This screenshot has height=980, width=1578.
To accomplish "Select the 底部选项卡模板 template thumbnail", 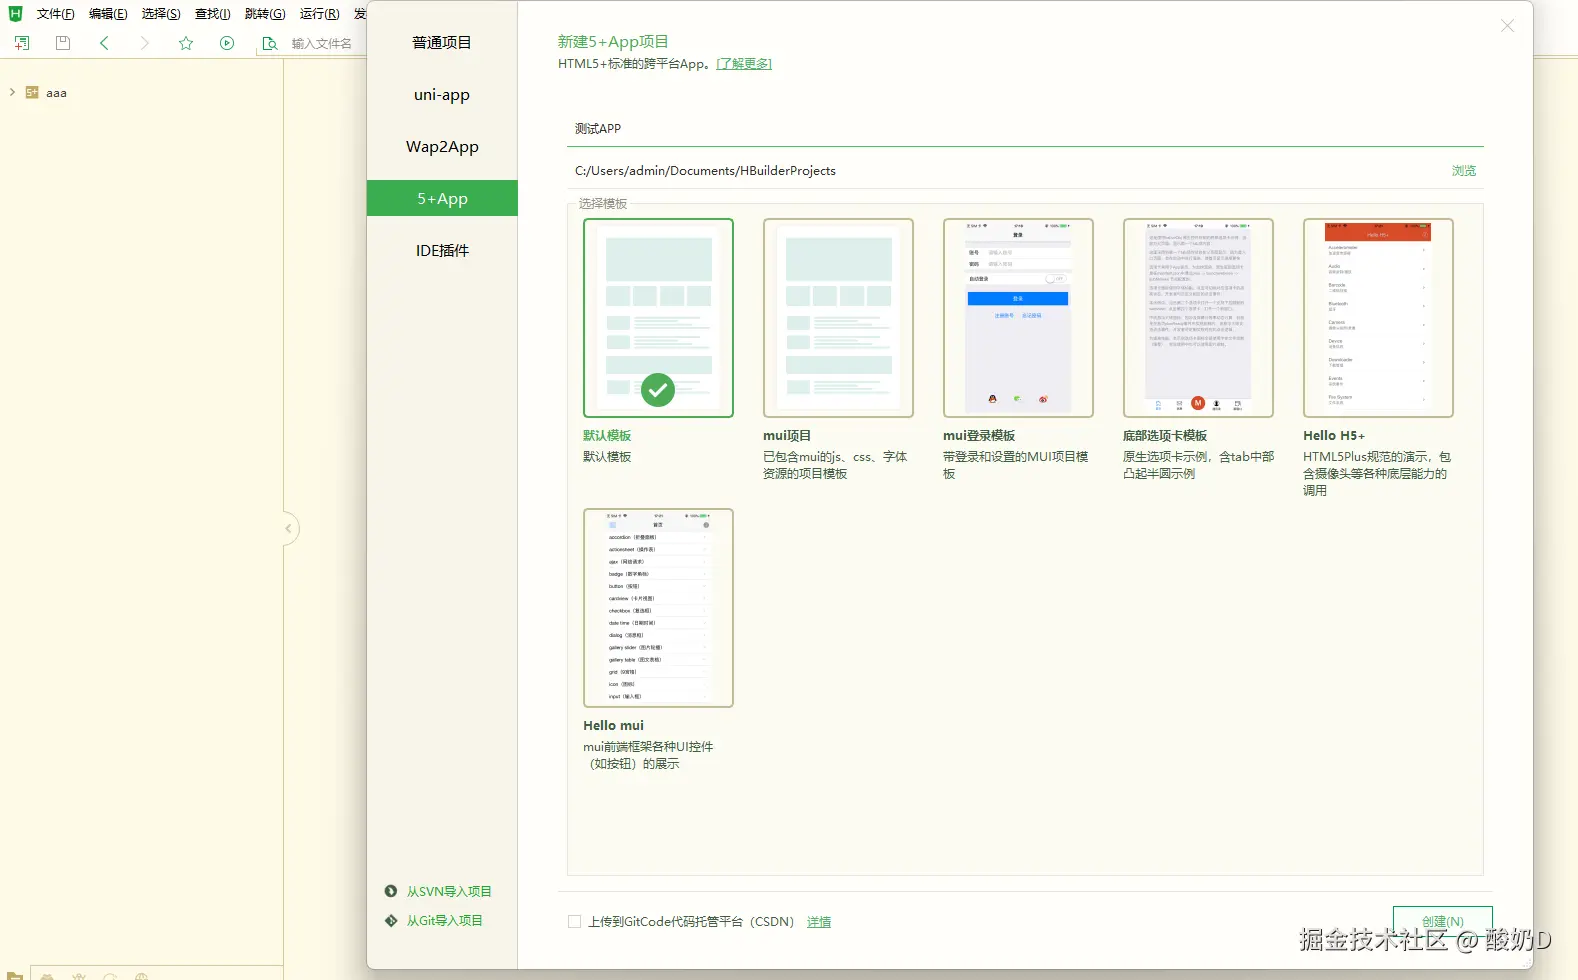I will click(x=1198, y=318).
